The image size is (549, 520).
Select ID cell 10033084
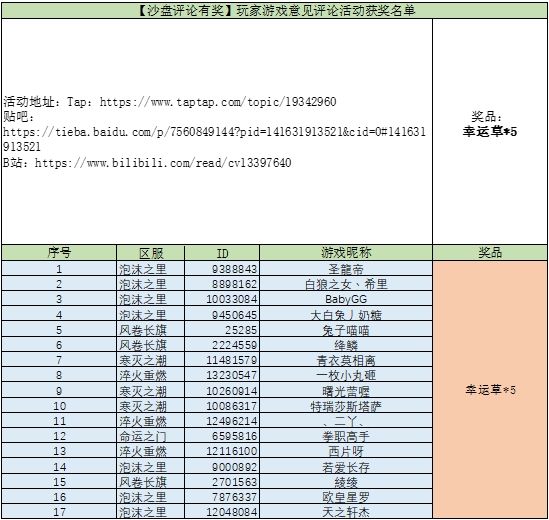click(222, 299)
